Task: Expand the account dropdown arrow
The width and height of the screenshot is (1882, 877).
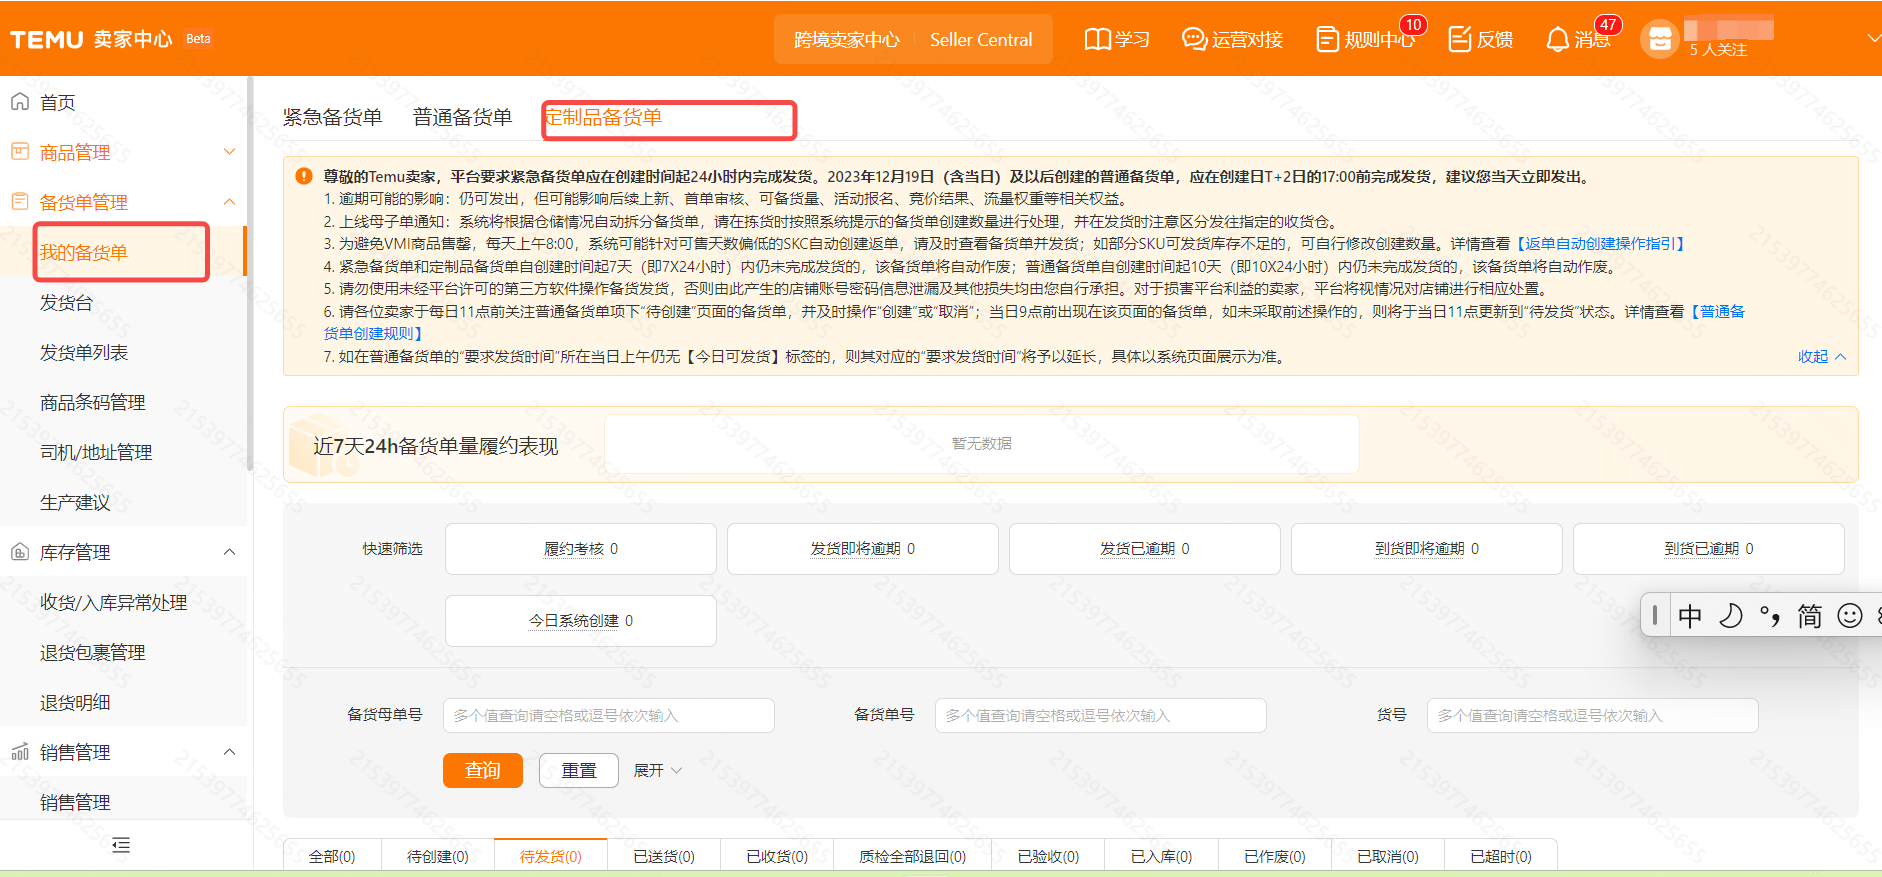Action: tap(1873, 38)
